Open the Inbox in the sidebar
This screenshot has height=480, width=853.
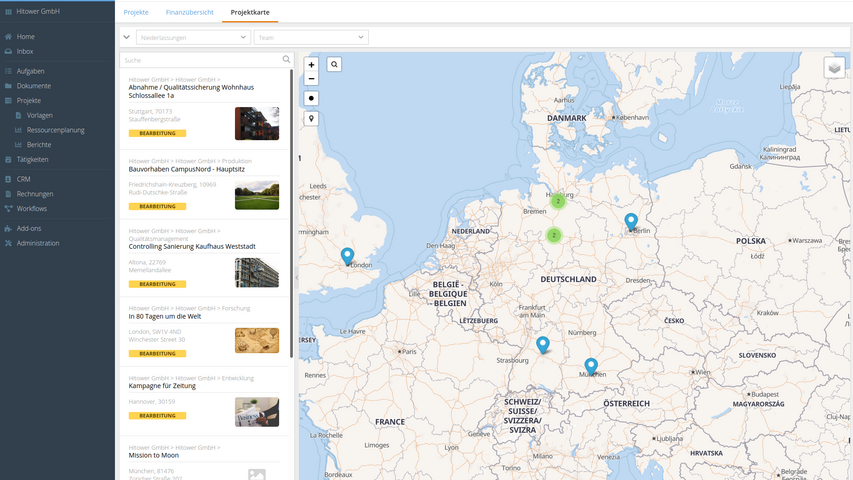click(x=25, y=51)
